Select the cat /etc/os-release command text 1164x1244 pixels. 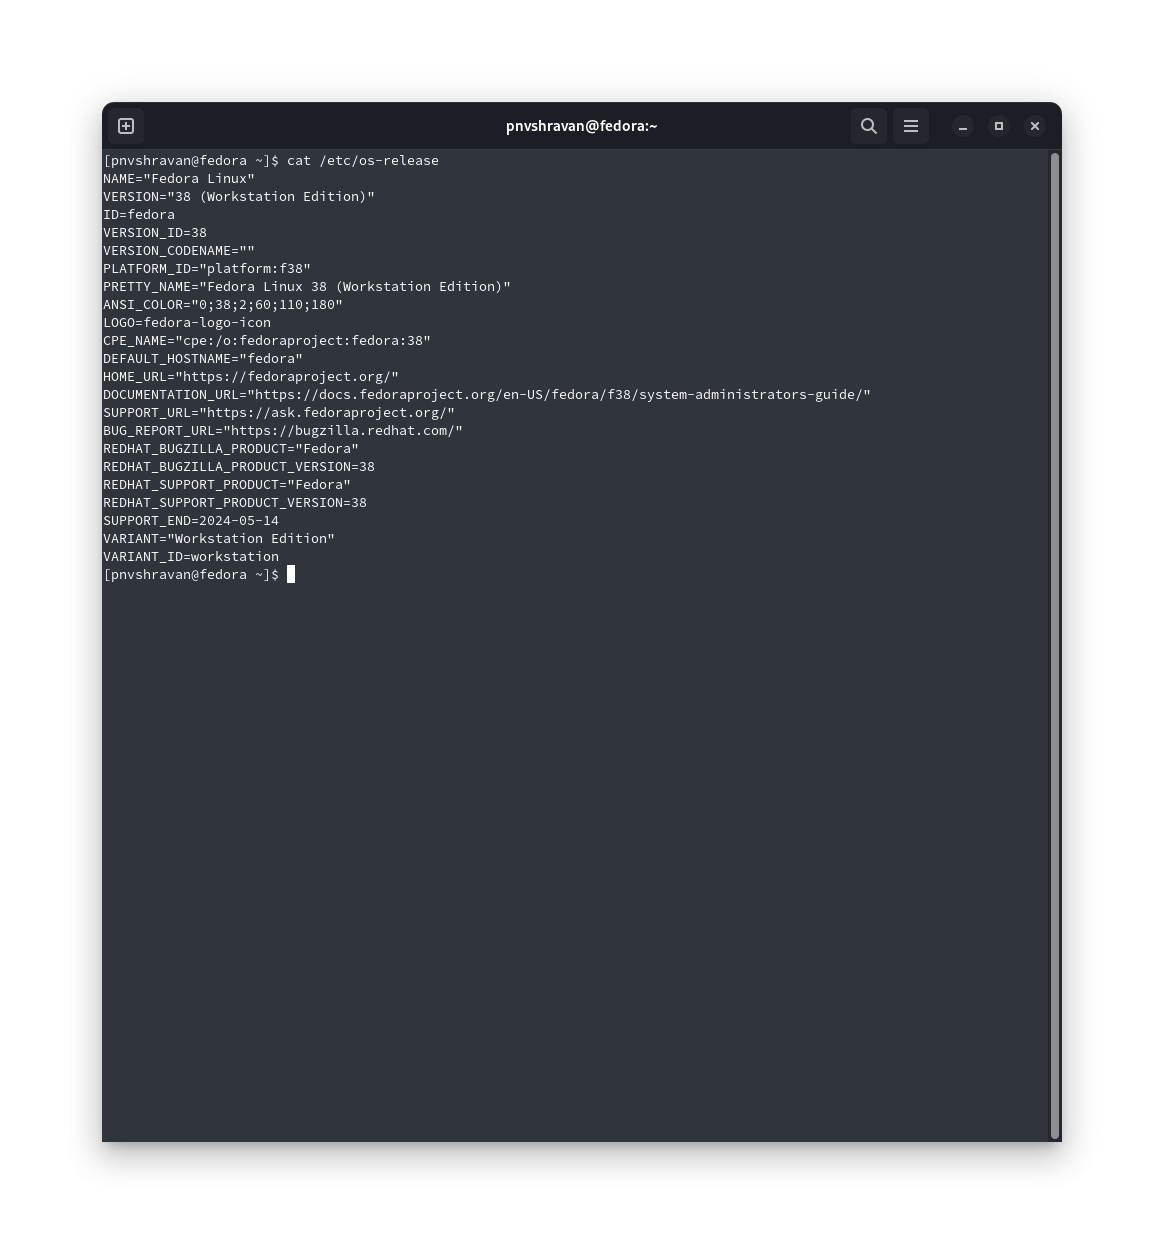tap(362, 160)
